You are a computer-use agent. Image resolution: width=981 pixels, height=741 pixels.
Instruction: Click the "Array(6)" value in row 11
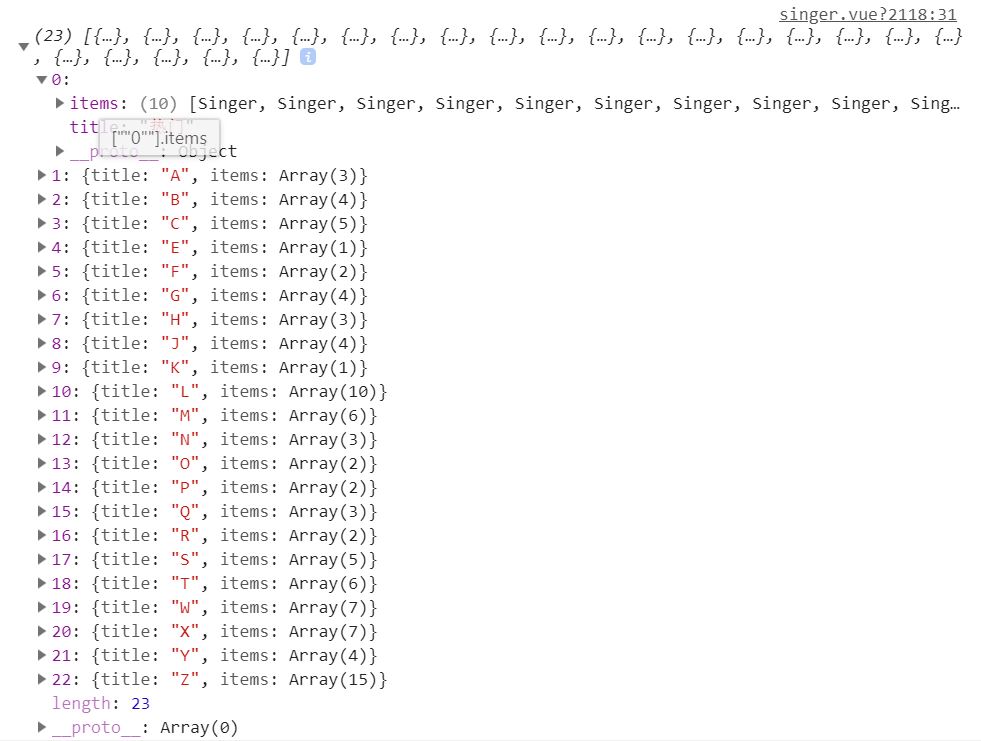point(328,416)
